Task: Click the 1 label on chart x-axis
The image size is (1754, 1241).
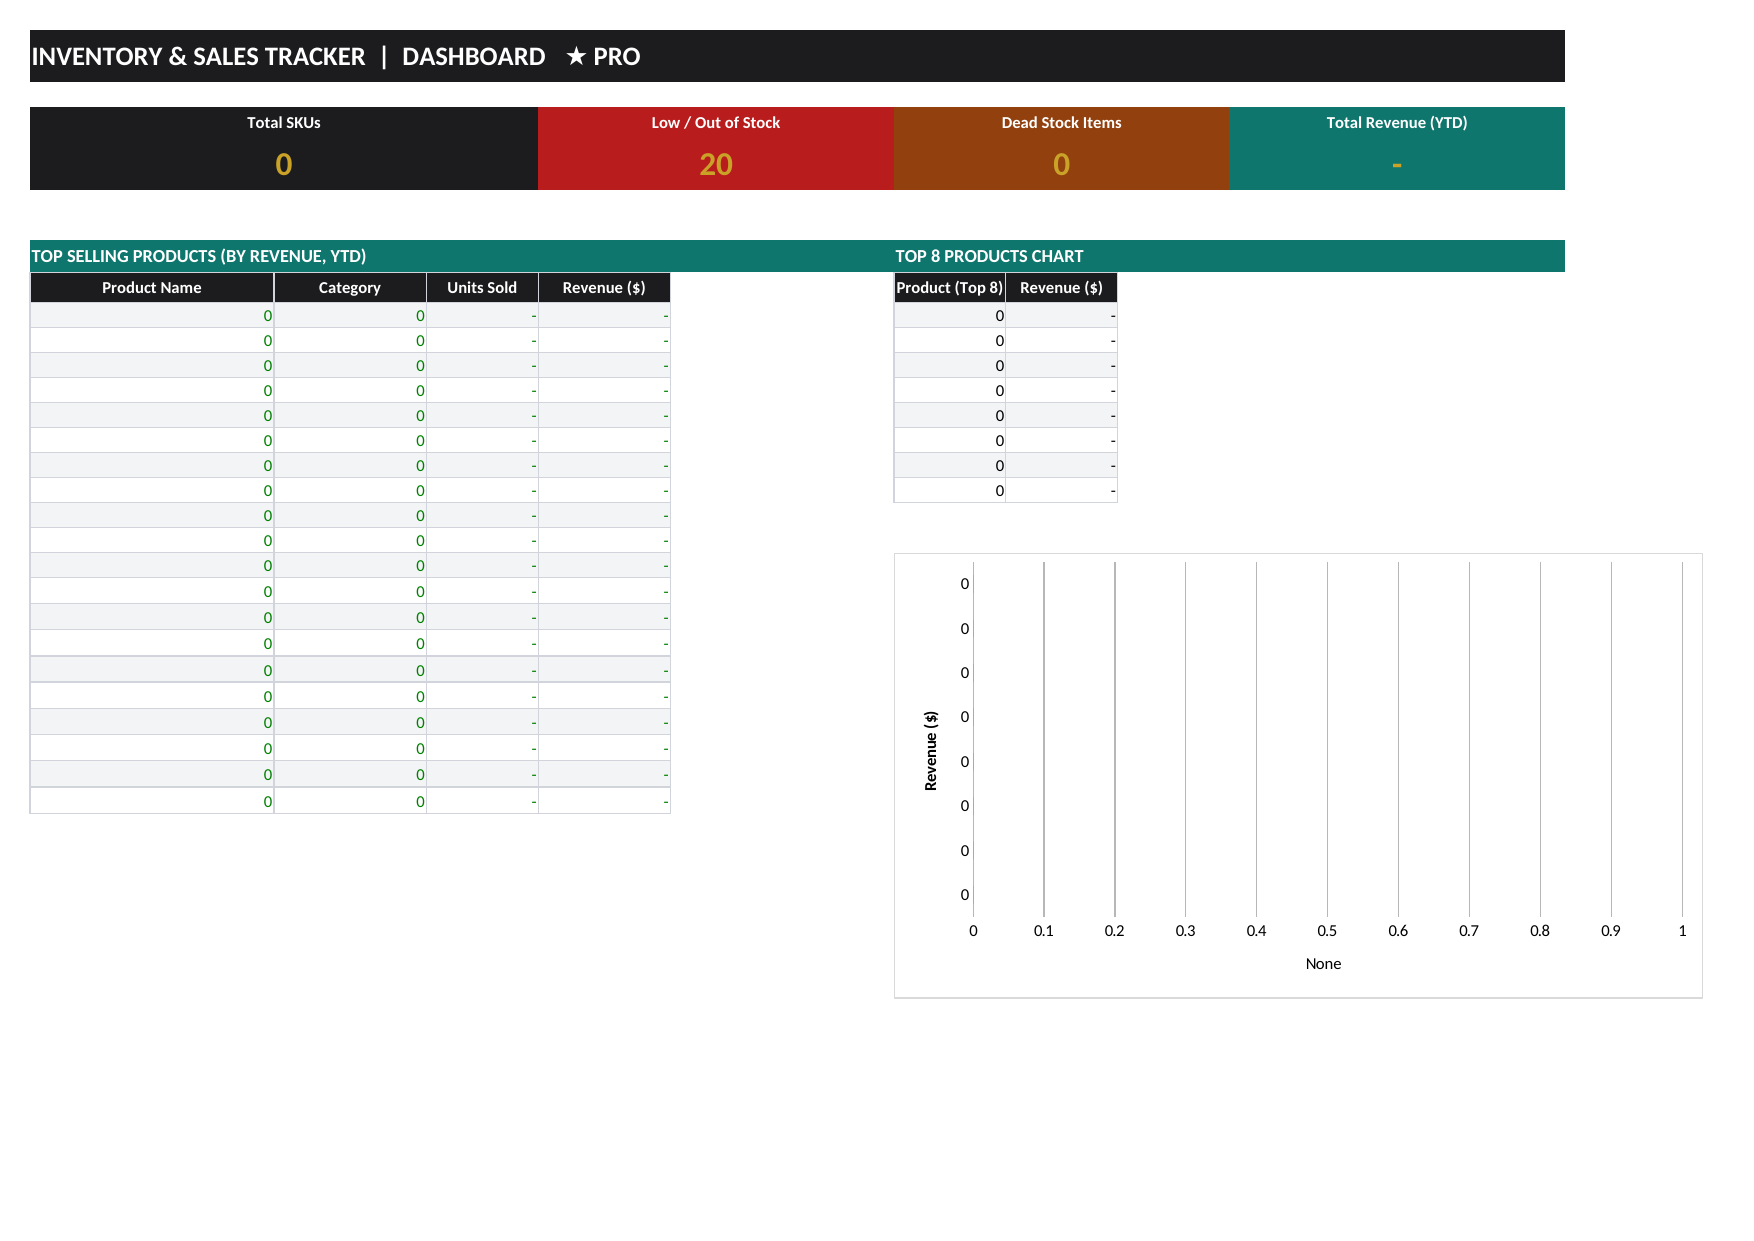Action: pos(1682,931)
